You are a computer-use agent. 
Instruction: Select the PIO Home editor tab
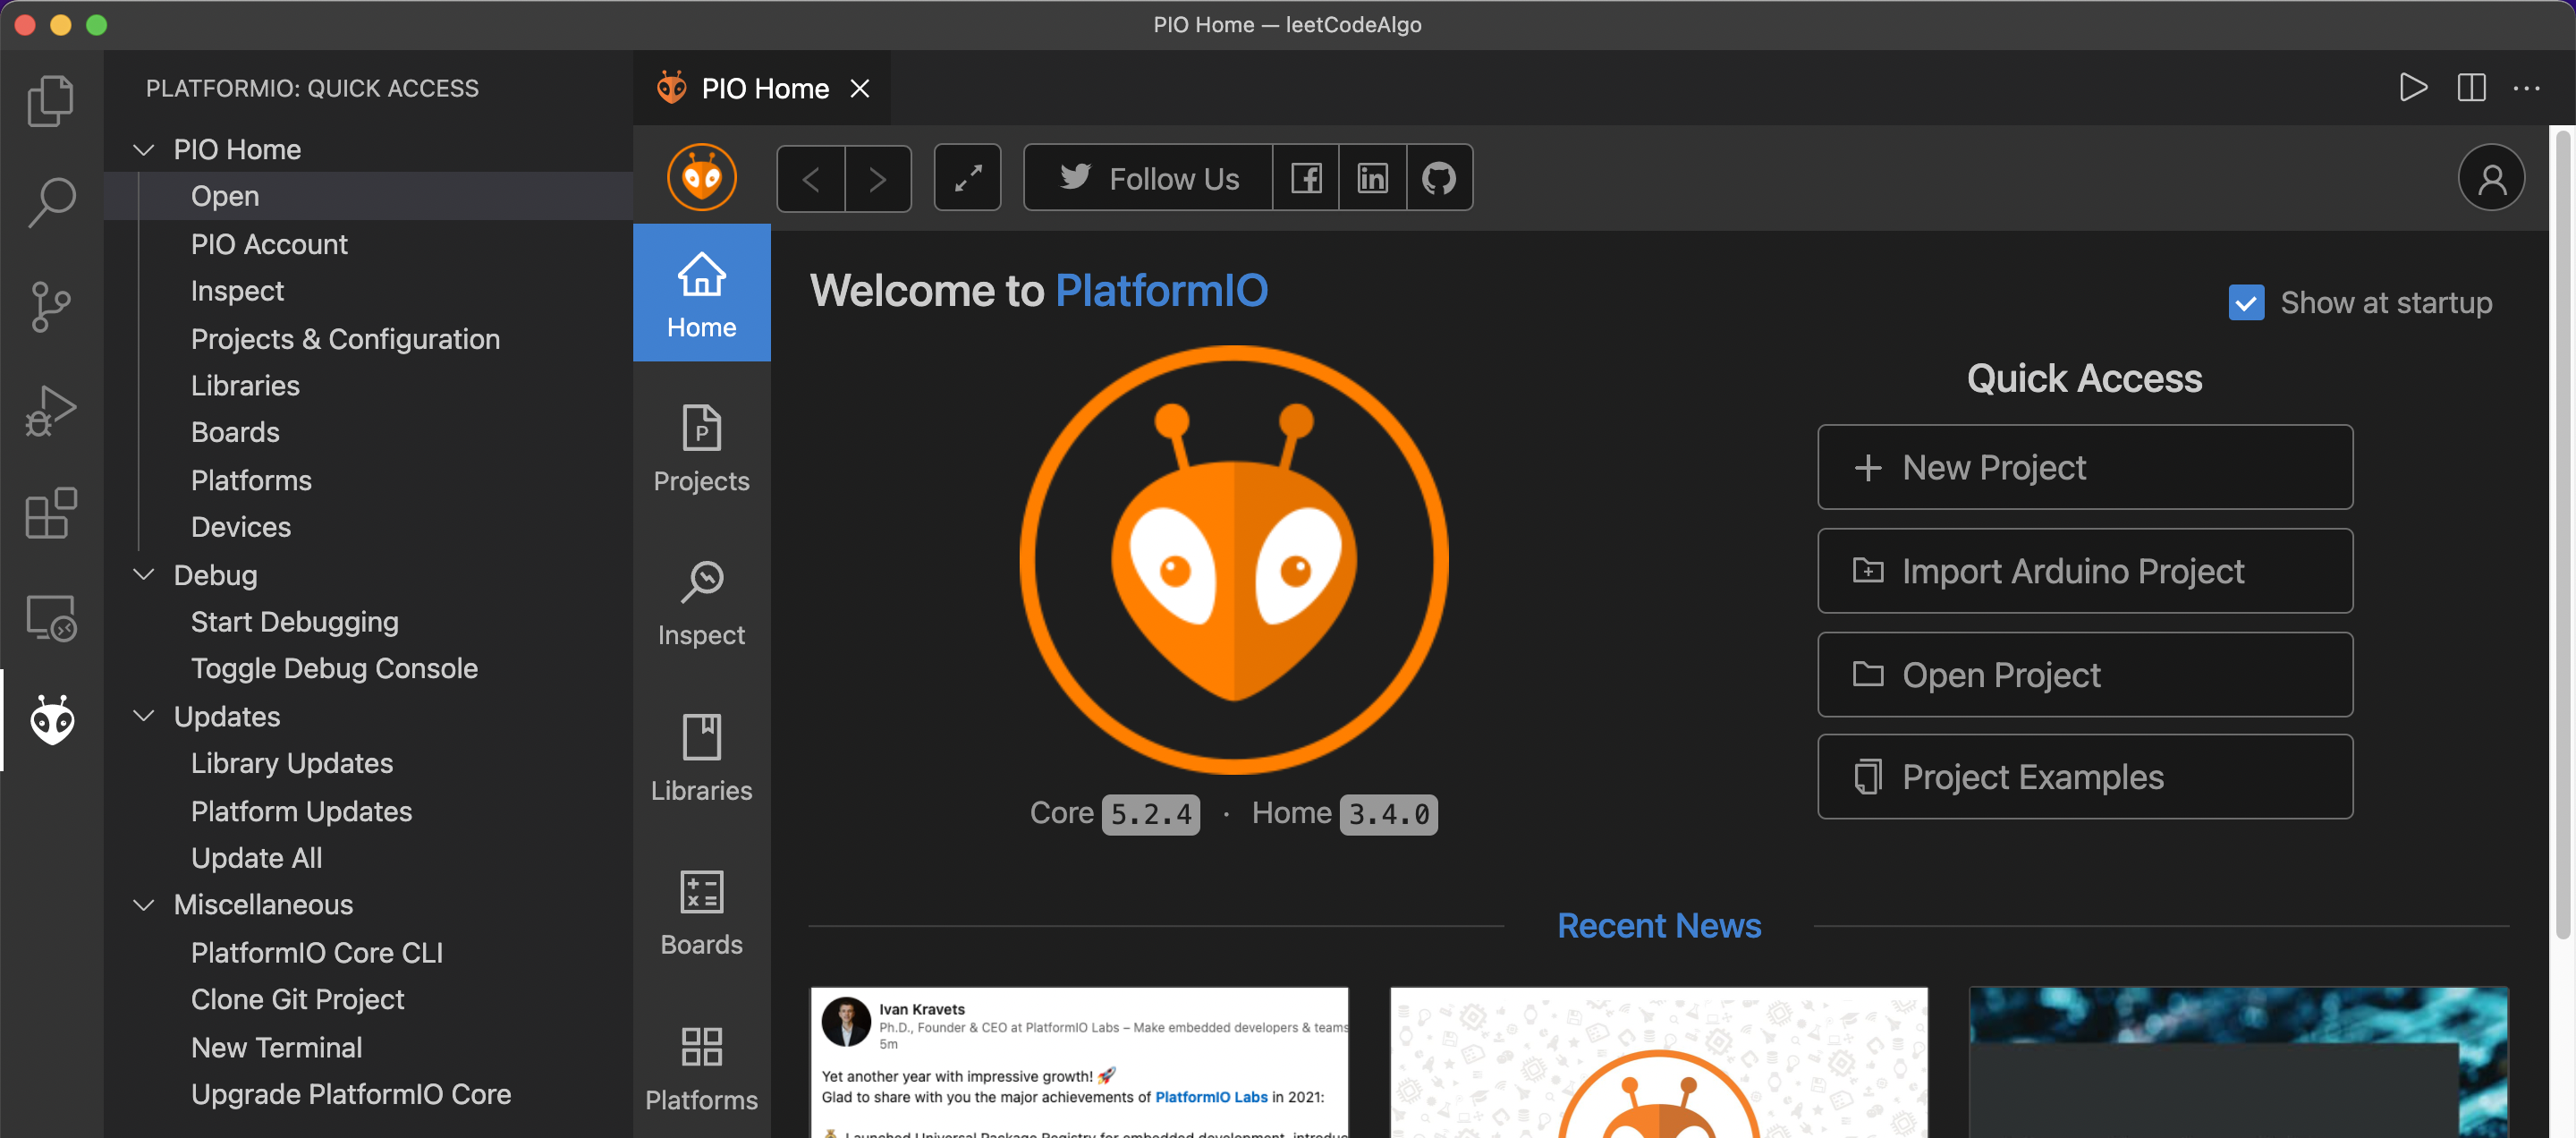(x=764, y=88)
